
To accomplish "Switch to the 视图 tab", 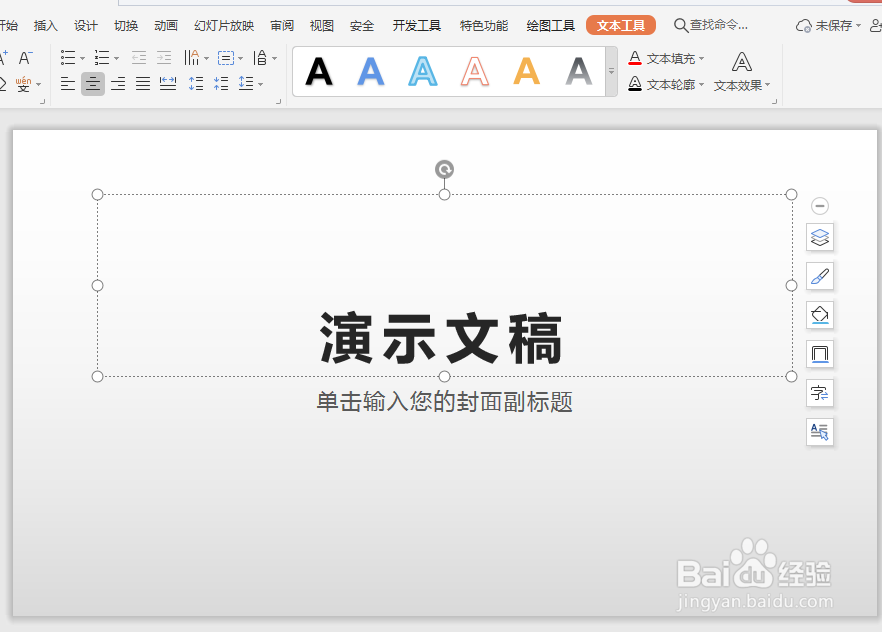I will [322, 26].
